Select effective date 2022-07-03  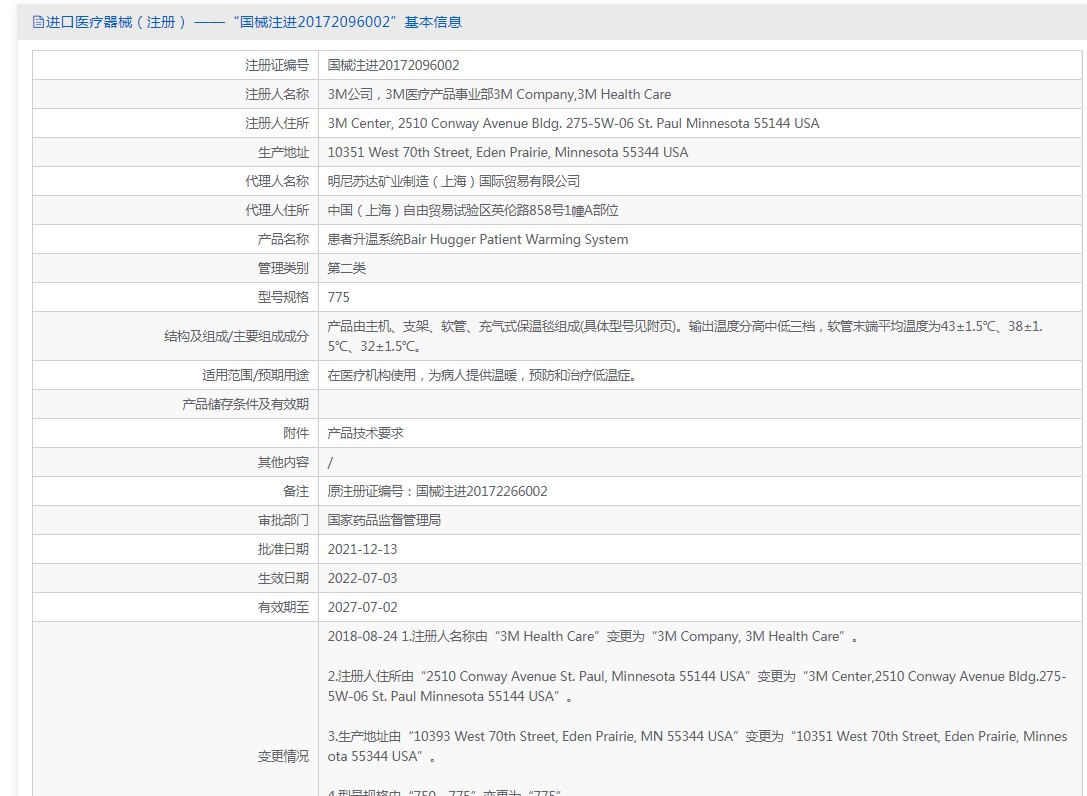(363, 578)
